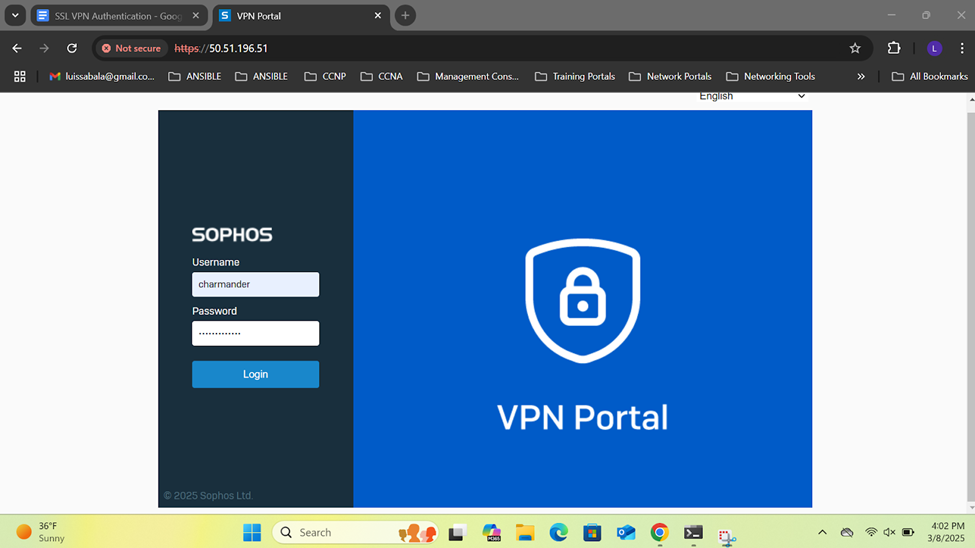
Task: Click the Username field containing charmander
Action: pos(256,284)
